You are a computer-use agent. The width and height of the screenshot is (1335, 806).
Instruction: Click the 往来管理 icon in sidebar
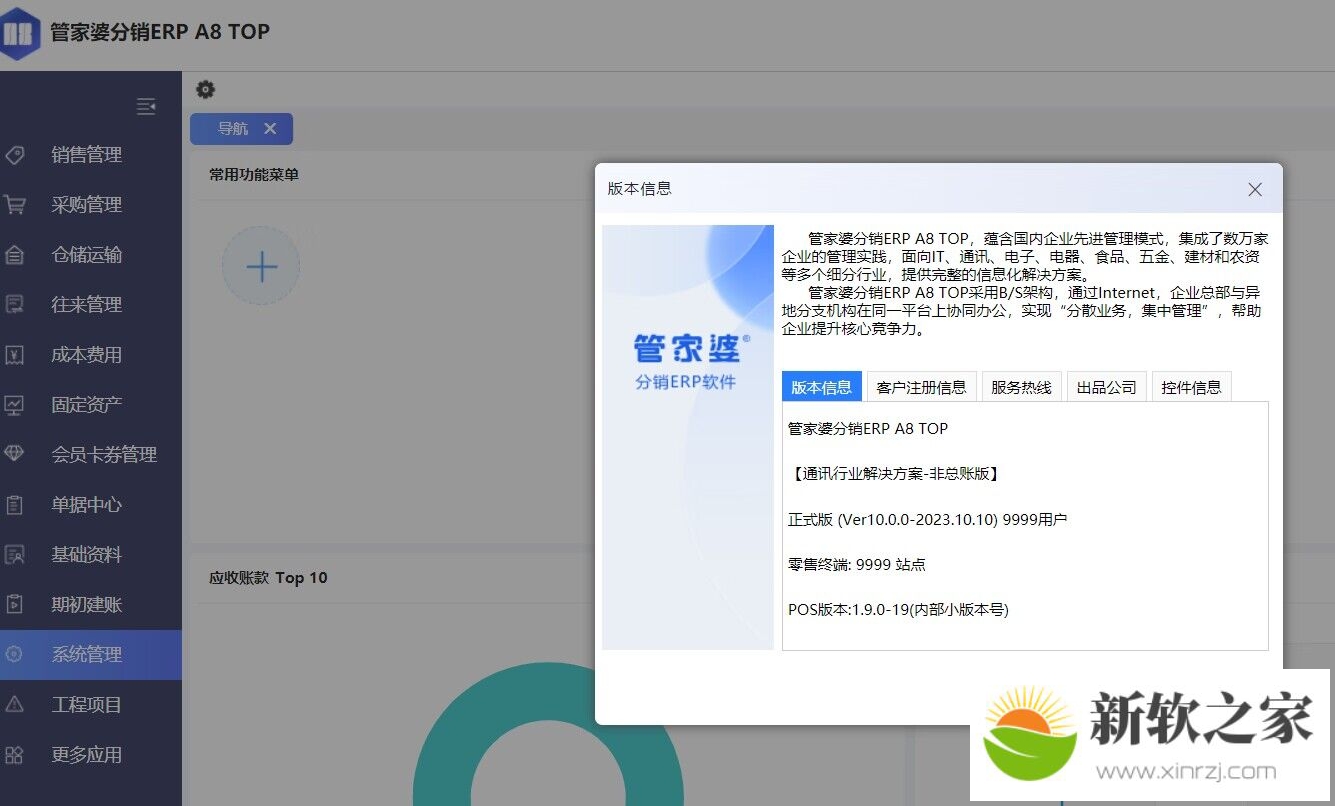click(14, 305)
